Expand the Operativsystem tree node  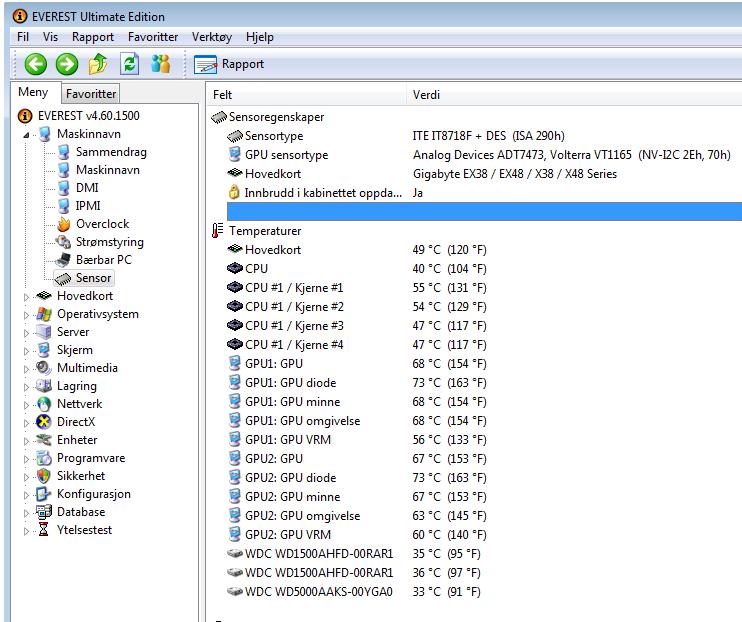(x=26, y=315)
